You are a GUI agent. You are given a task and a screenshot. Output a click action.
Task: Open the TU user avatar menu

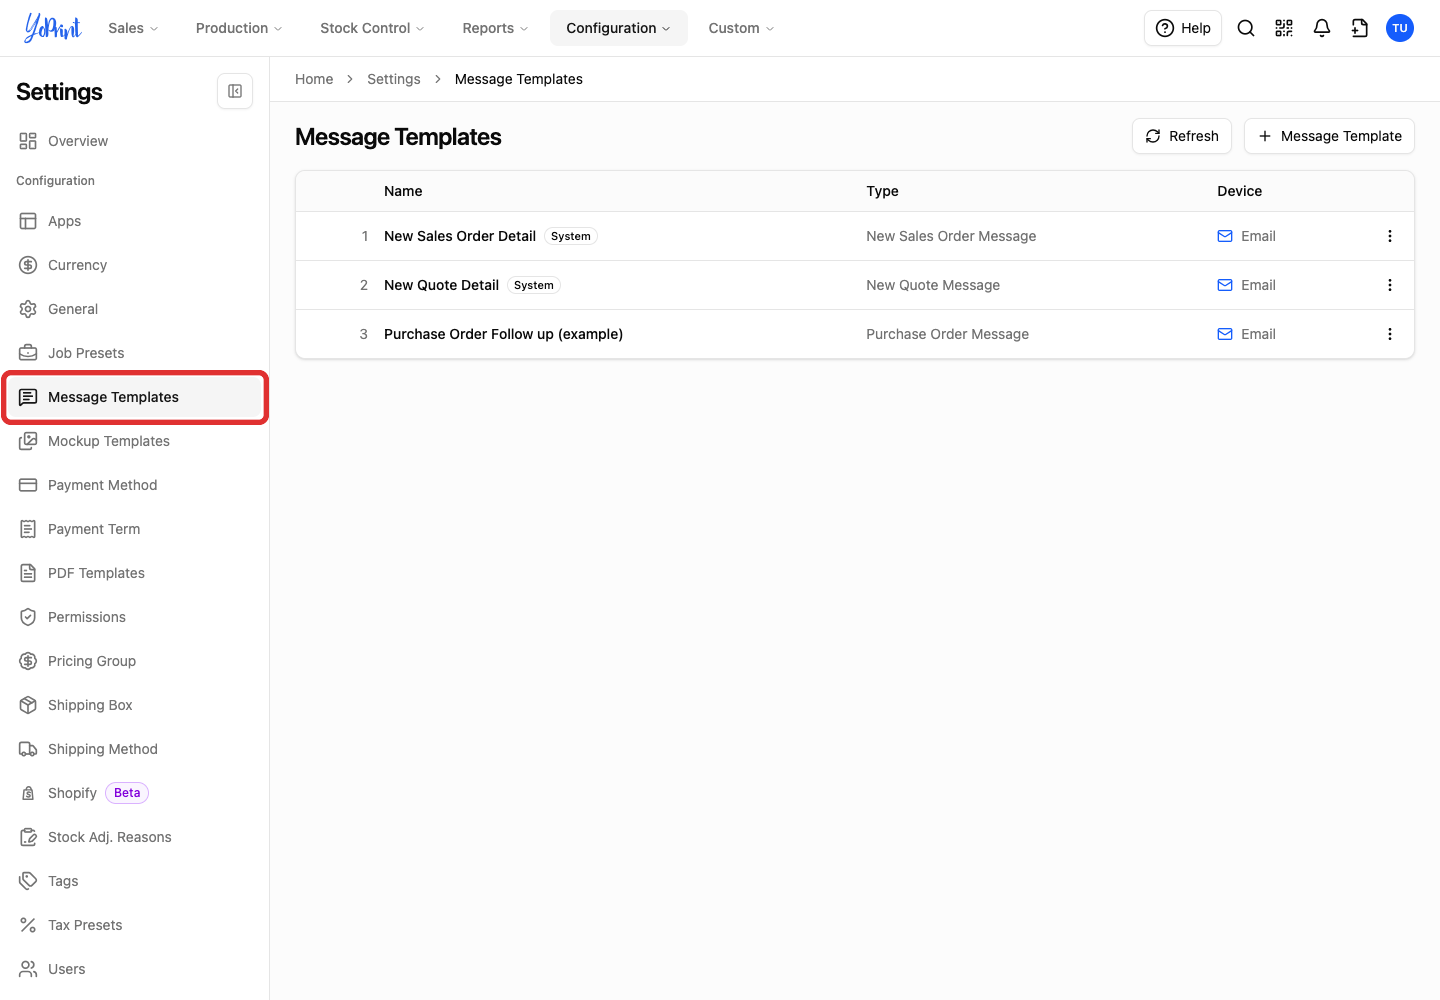[x=1400, y=28]
